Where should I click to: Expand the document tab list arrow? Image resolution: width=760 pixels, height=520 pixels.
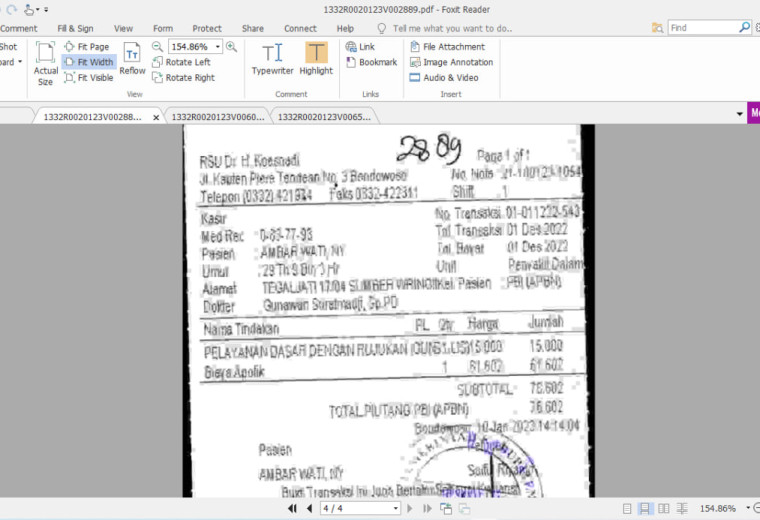point(740,114)
